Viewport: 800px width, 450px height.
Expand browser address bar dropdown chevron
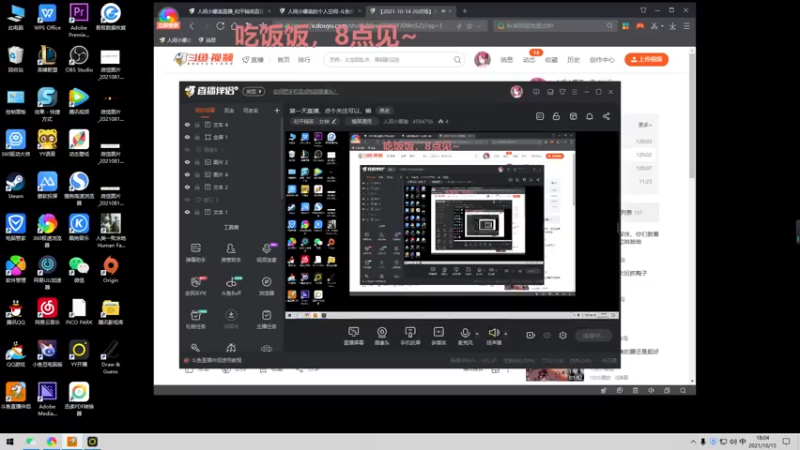click(479, 26)
